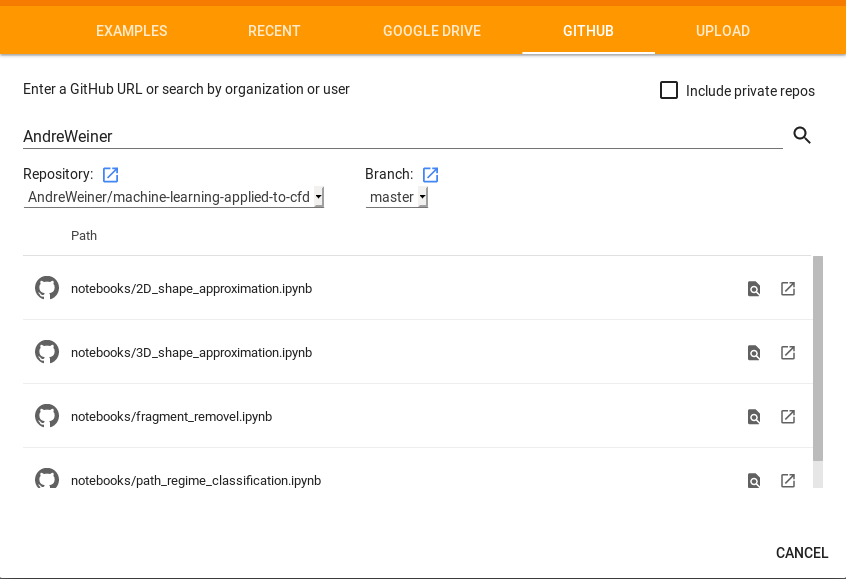Preview 3D_shape_approximation.ipynb with file search icon
846x579 pixels.
tap(754, 352)
